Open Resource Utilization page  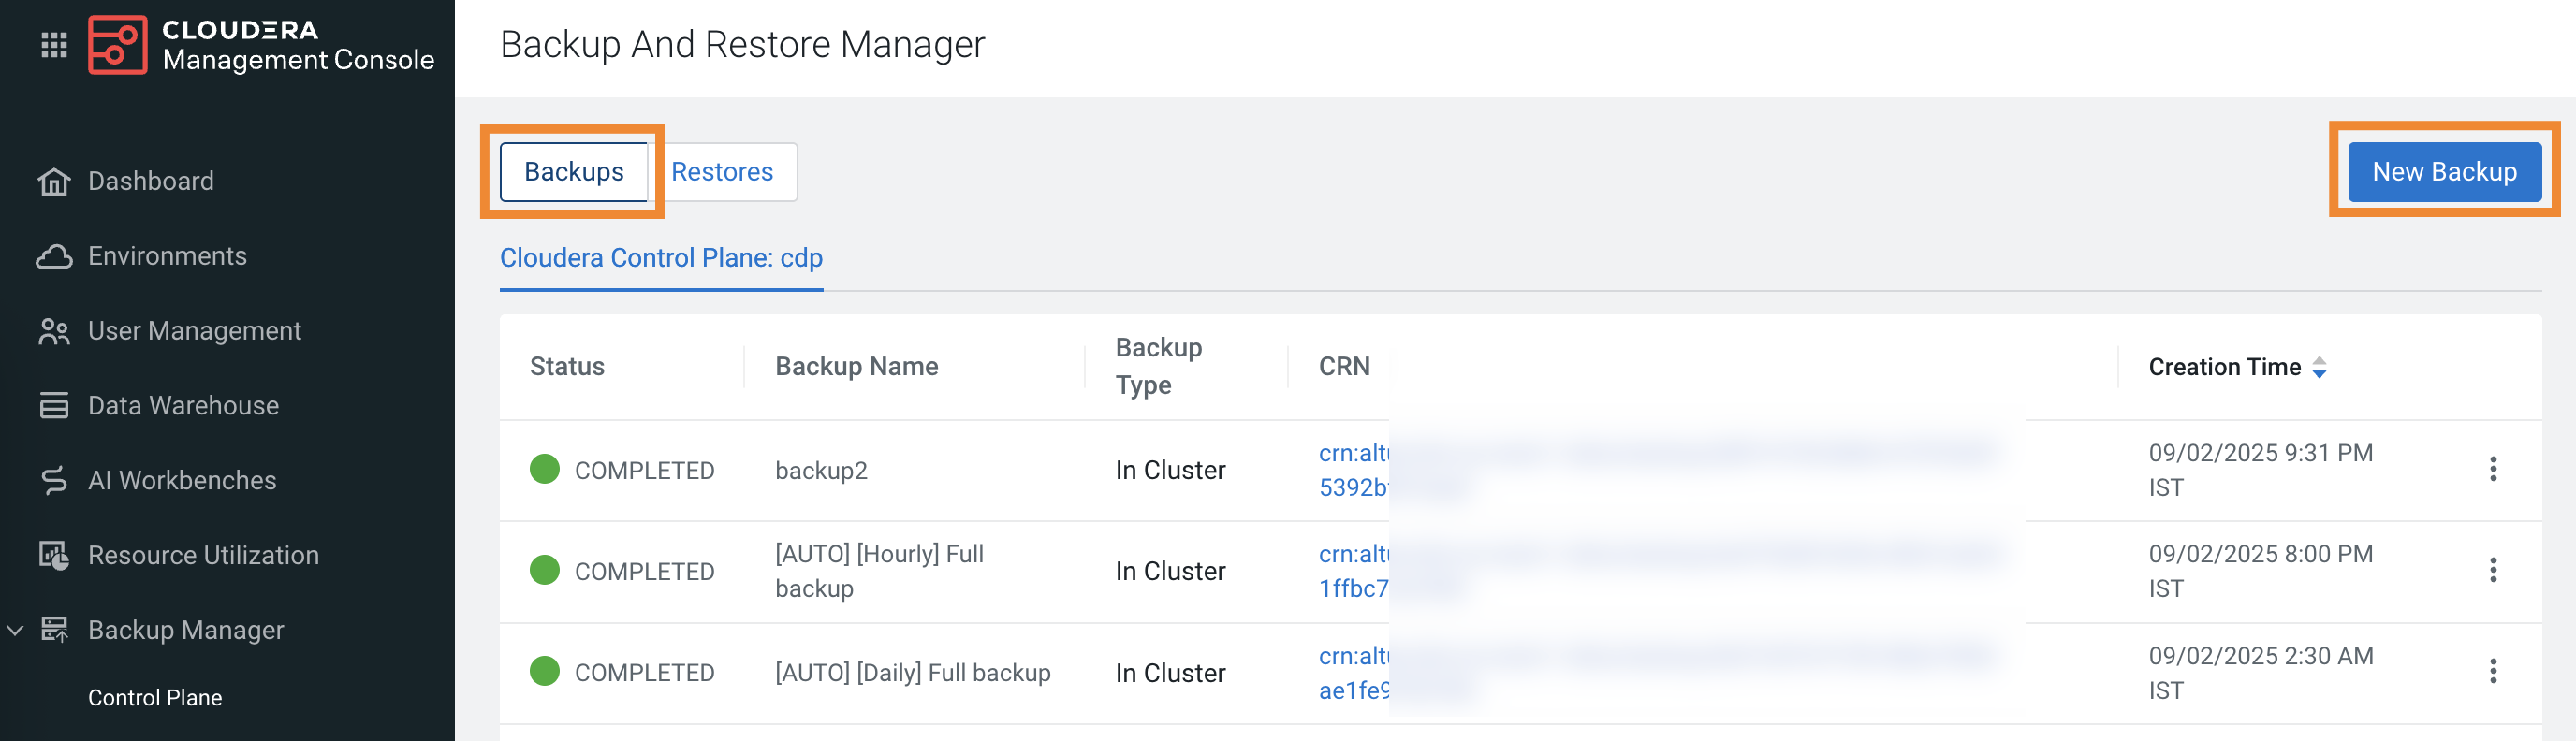203,556
